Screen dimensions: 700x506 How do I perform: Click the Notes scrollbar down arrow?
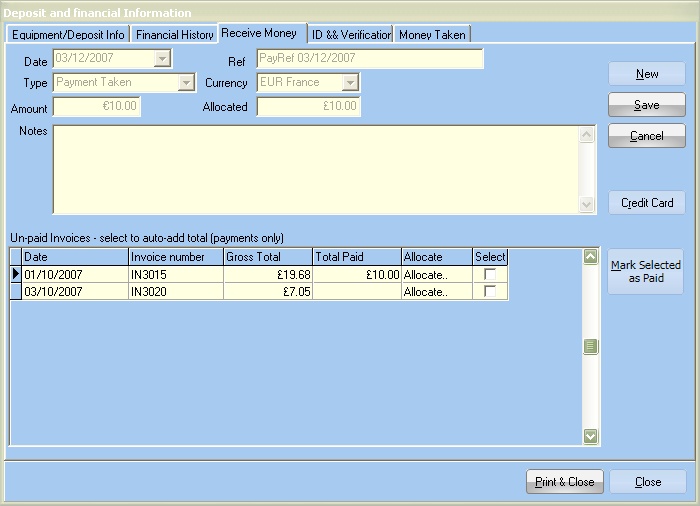pyautogui.click(x=587, y=205)
